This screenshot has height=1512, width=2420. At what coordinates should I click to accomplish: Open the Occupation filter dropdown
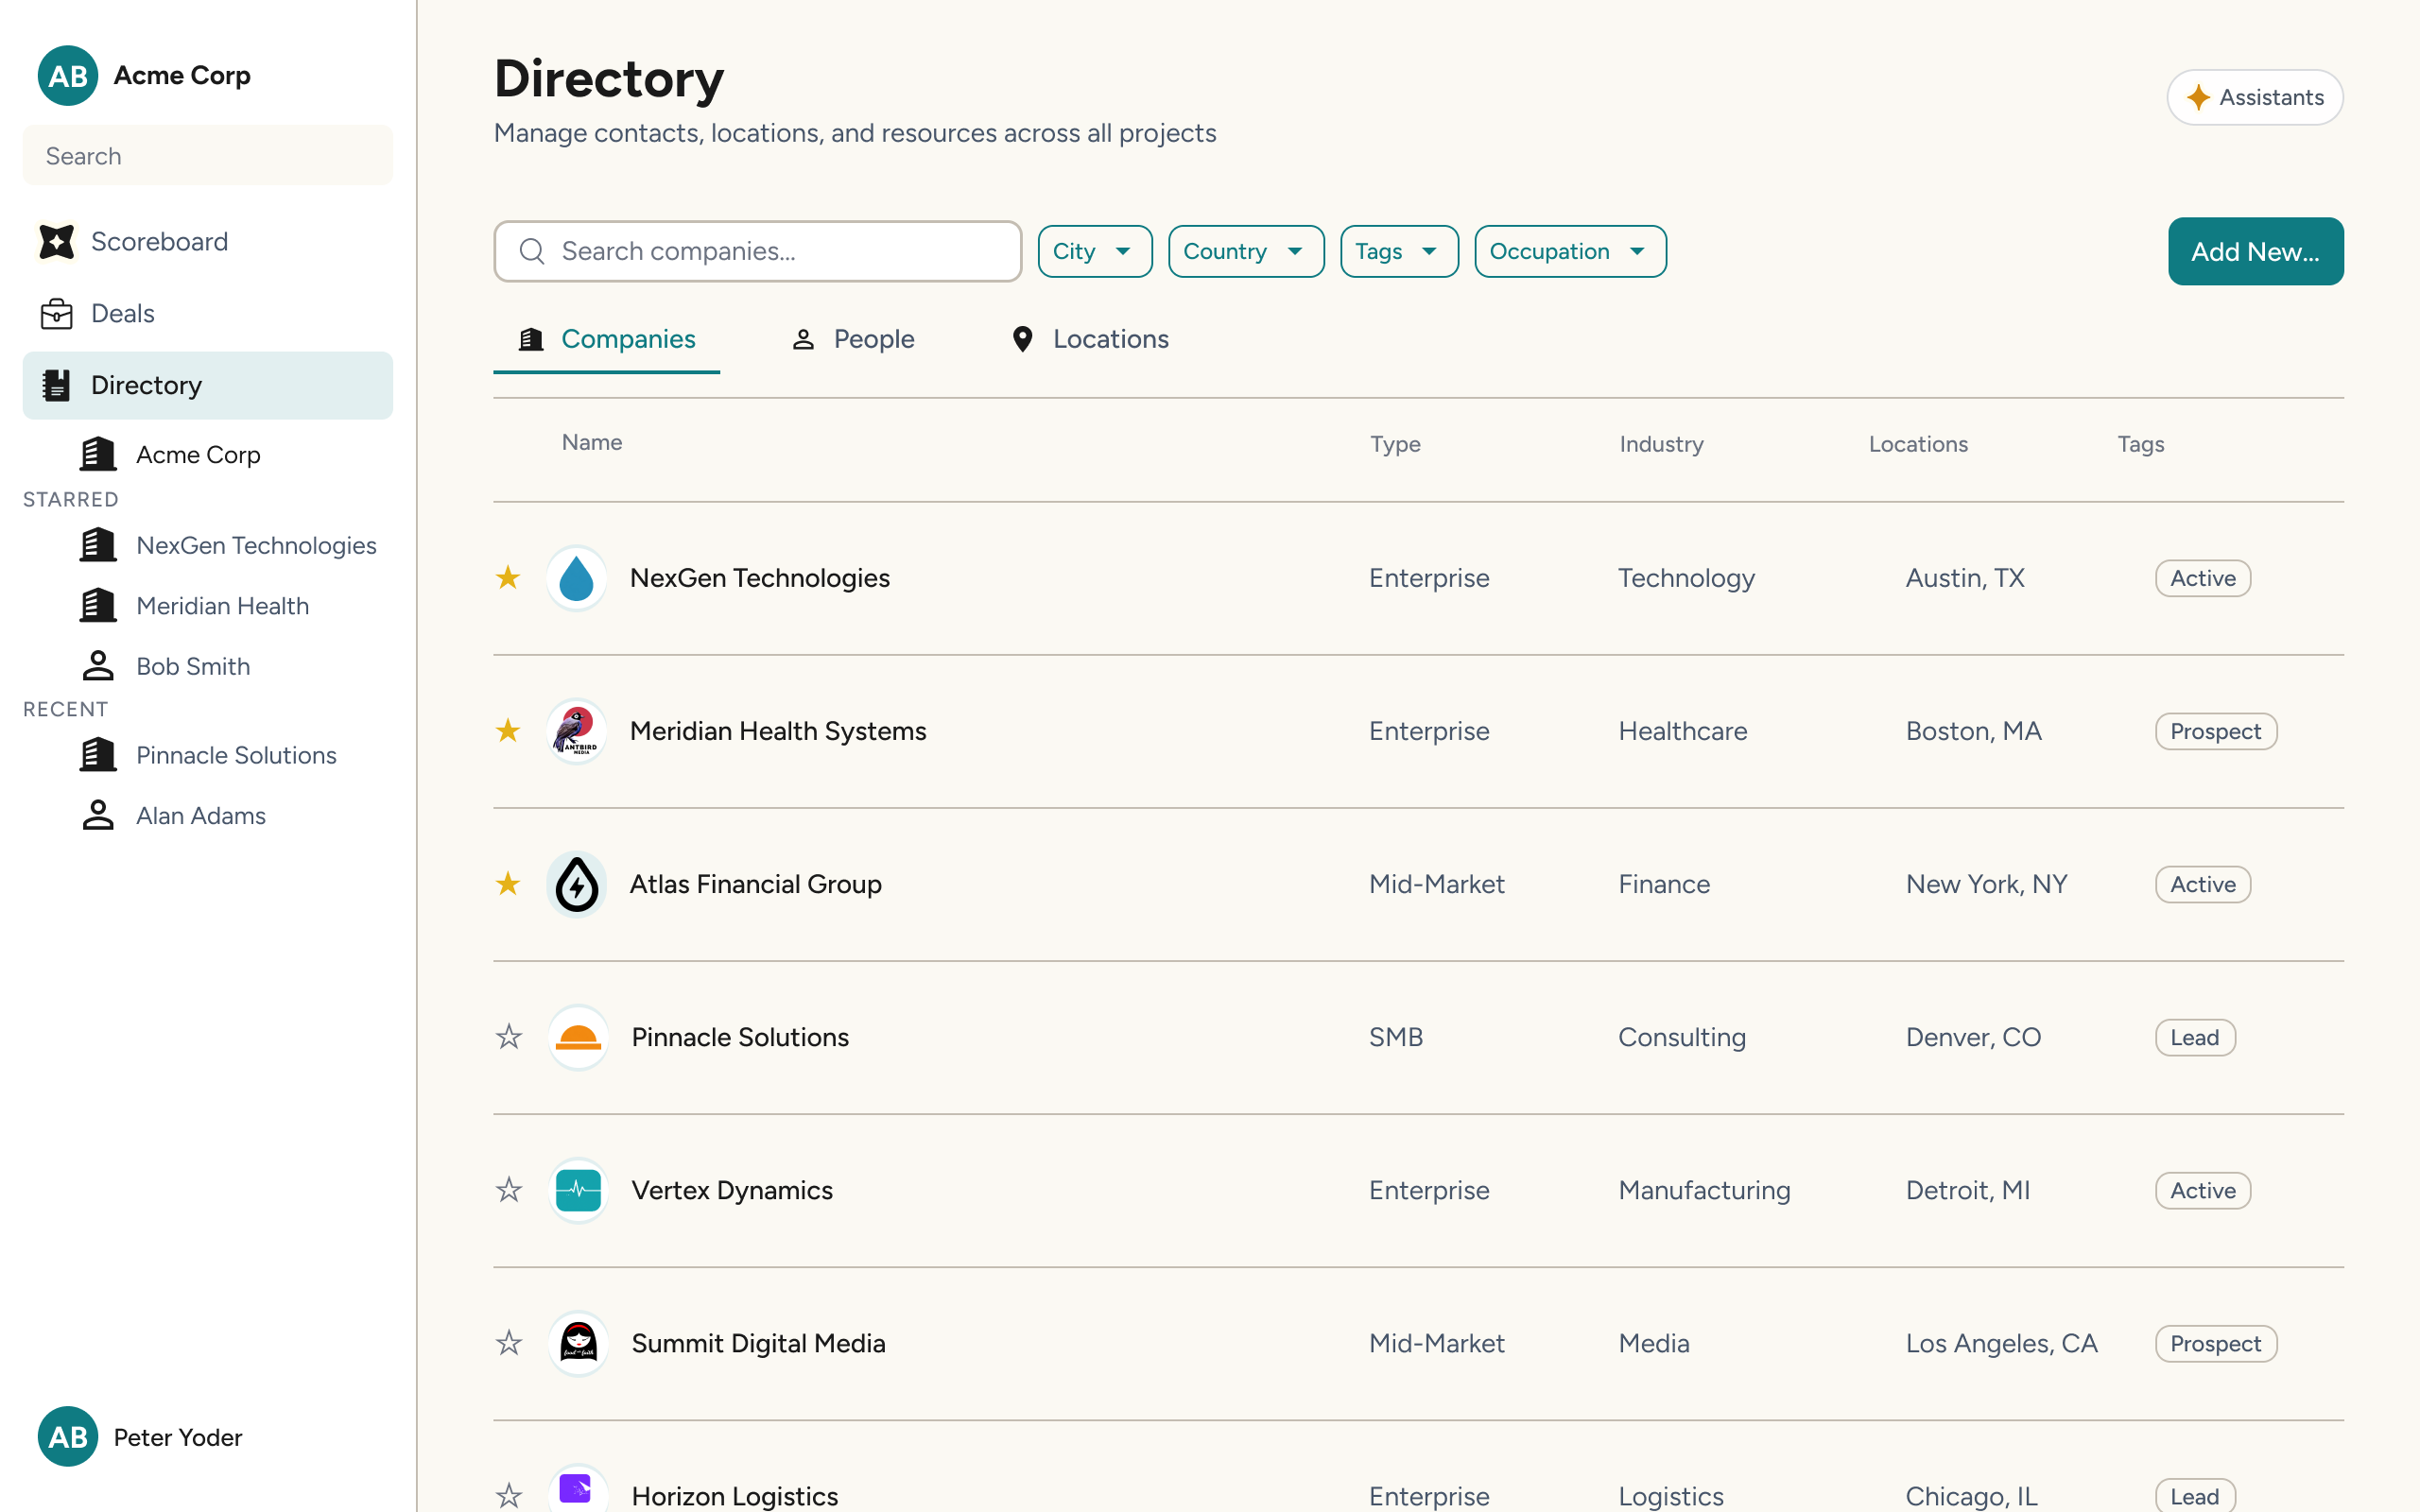1570,251
